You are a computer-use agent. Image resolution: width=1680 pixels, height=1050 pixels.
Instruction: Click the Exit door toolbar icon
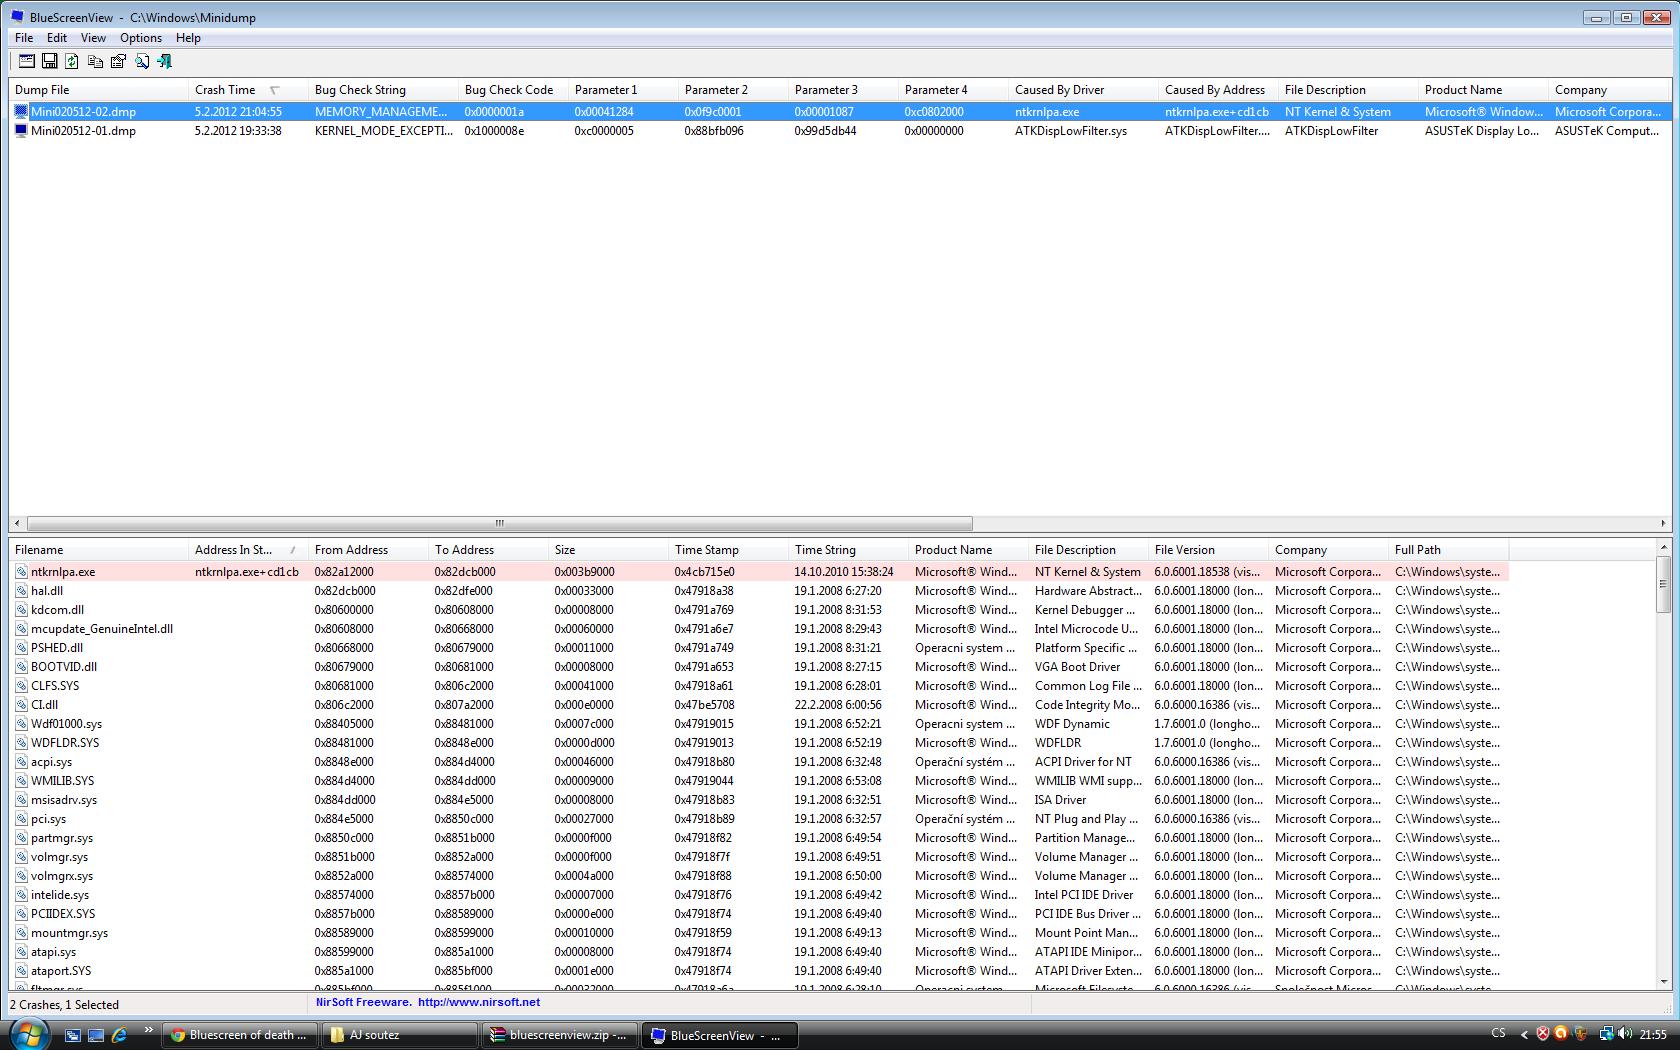165,61
